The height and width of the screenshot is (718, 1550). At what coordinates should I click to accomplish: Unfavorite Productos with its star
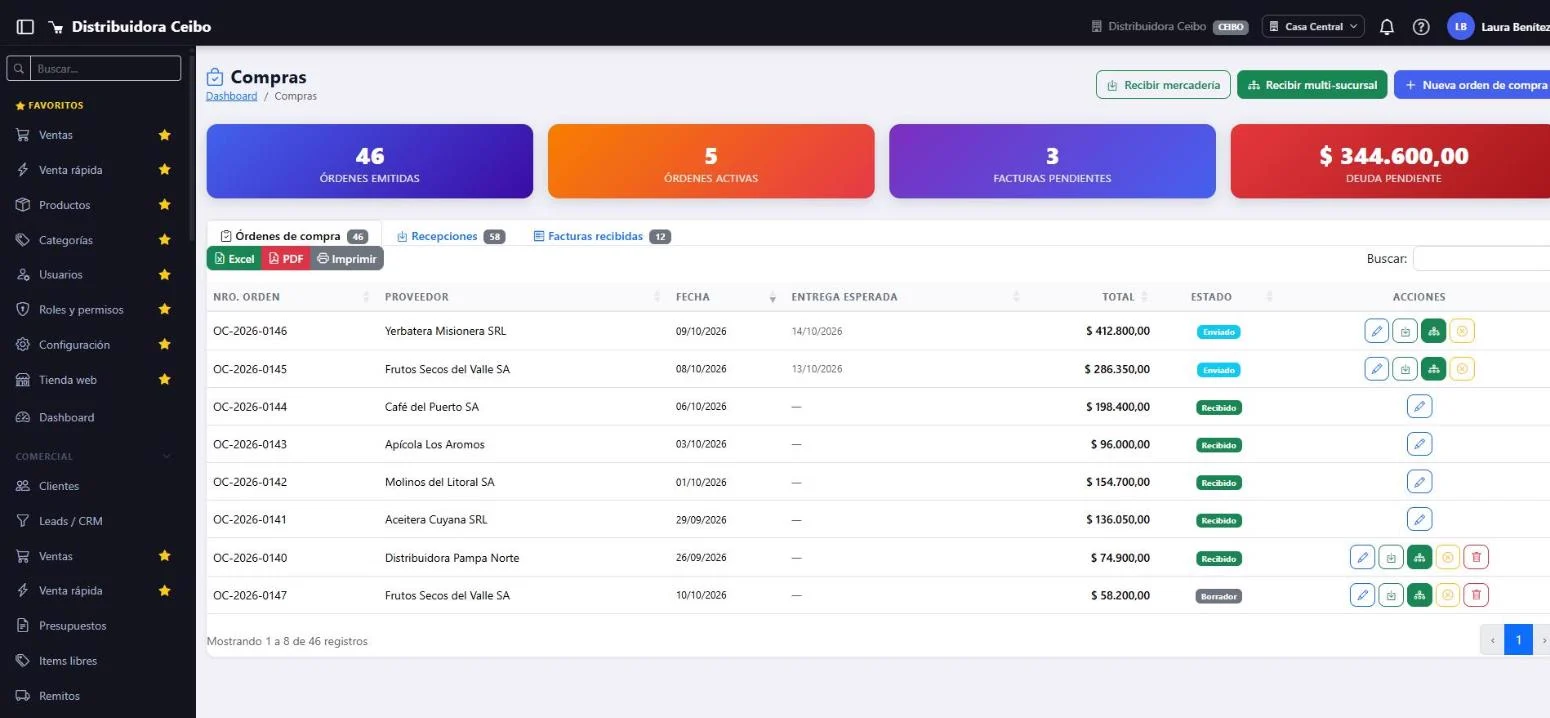(165, 205)
